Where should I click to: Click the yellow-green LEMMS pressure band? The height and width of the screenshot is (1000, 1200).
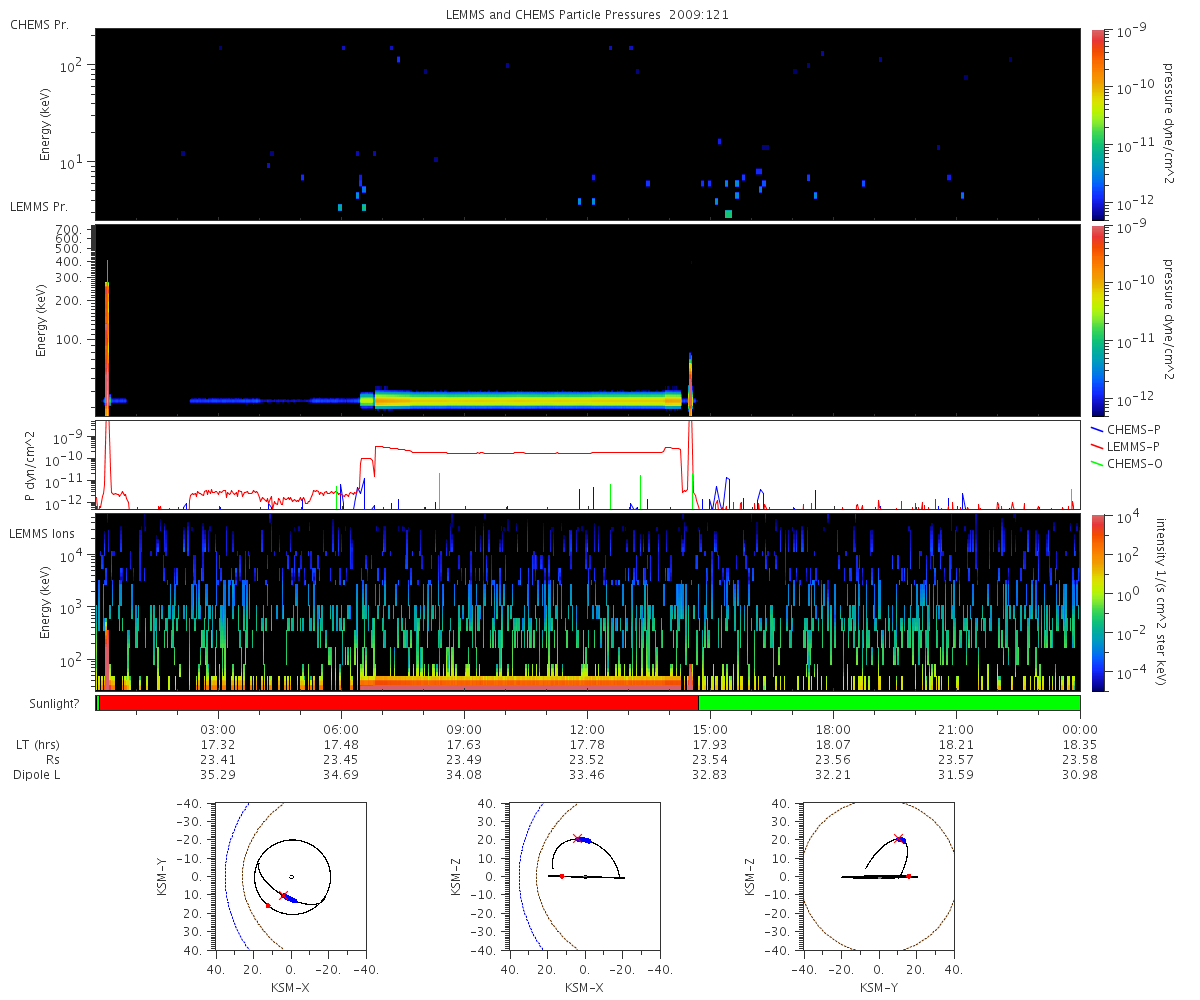pyautogui.click(x=528, y=400)
